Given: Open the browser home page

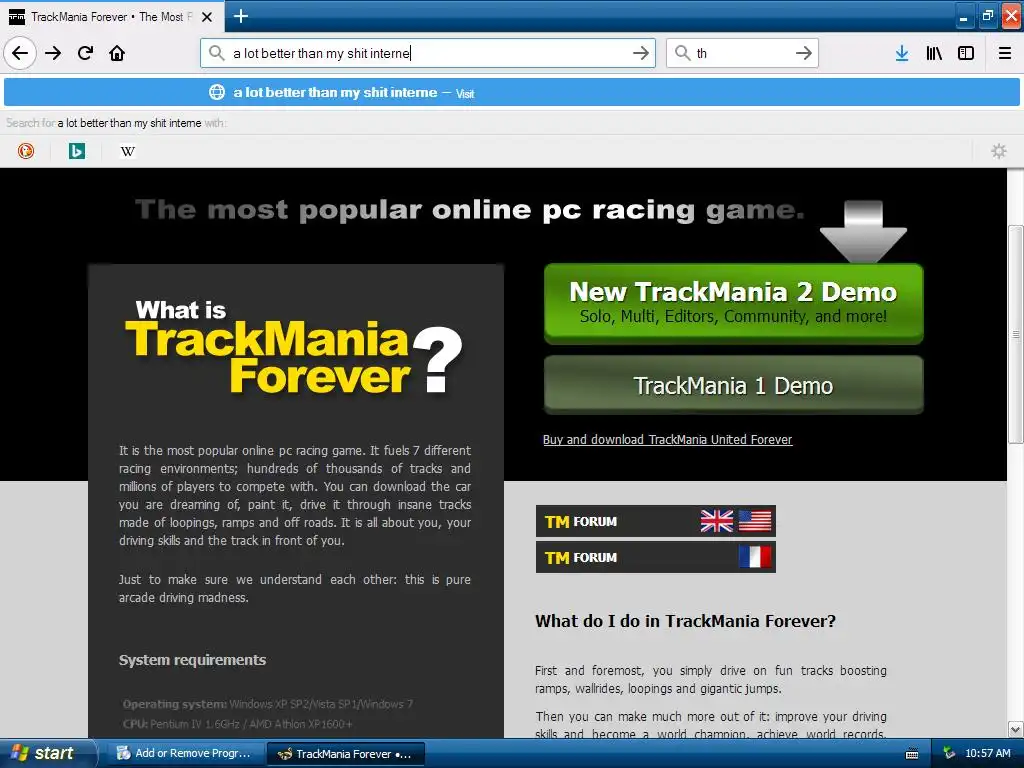Looking at the screenshot, I should point(117,53).
